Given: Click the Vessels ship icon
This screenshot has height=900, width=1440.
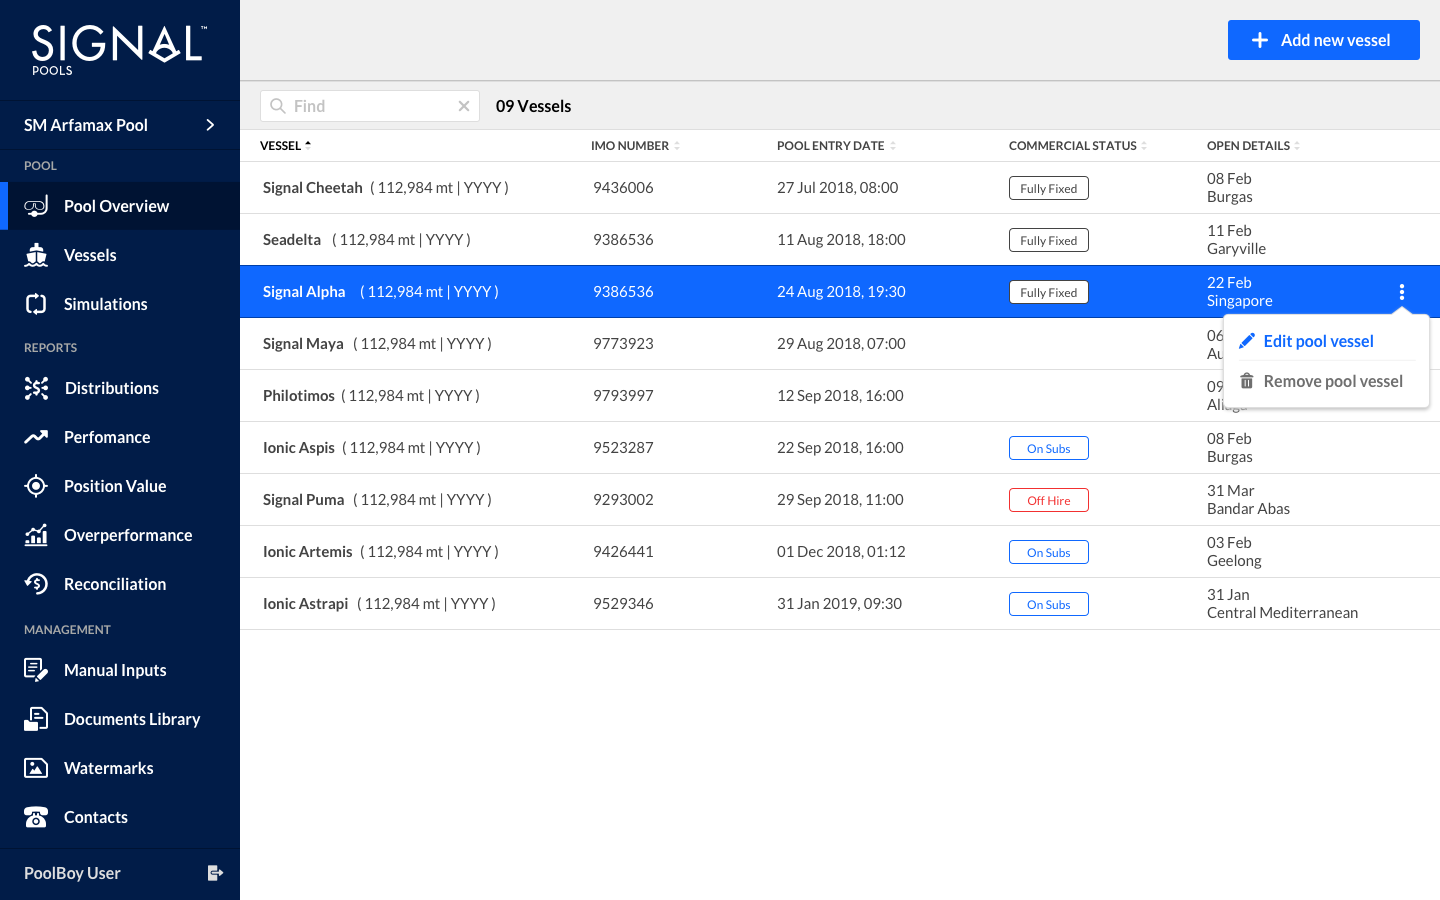Looking at the screenshot, I should [36, 255].
